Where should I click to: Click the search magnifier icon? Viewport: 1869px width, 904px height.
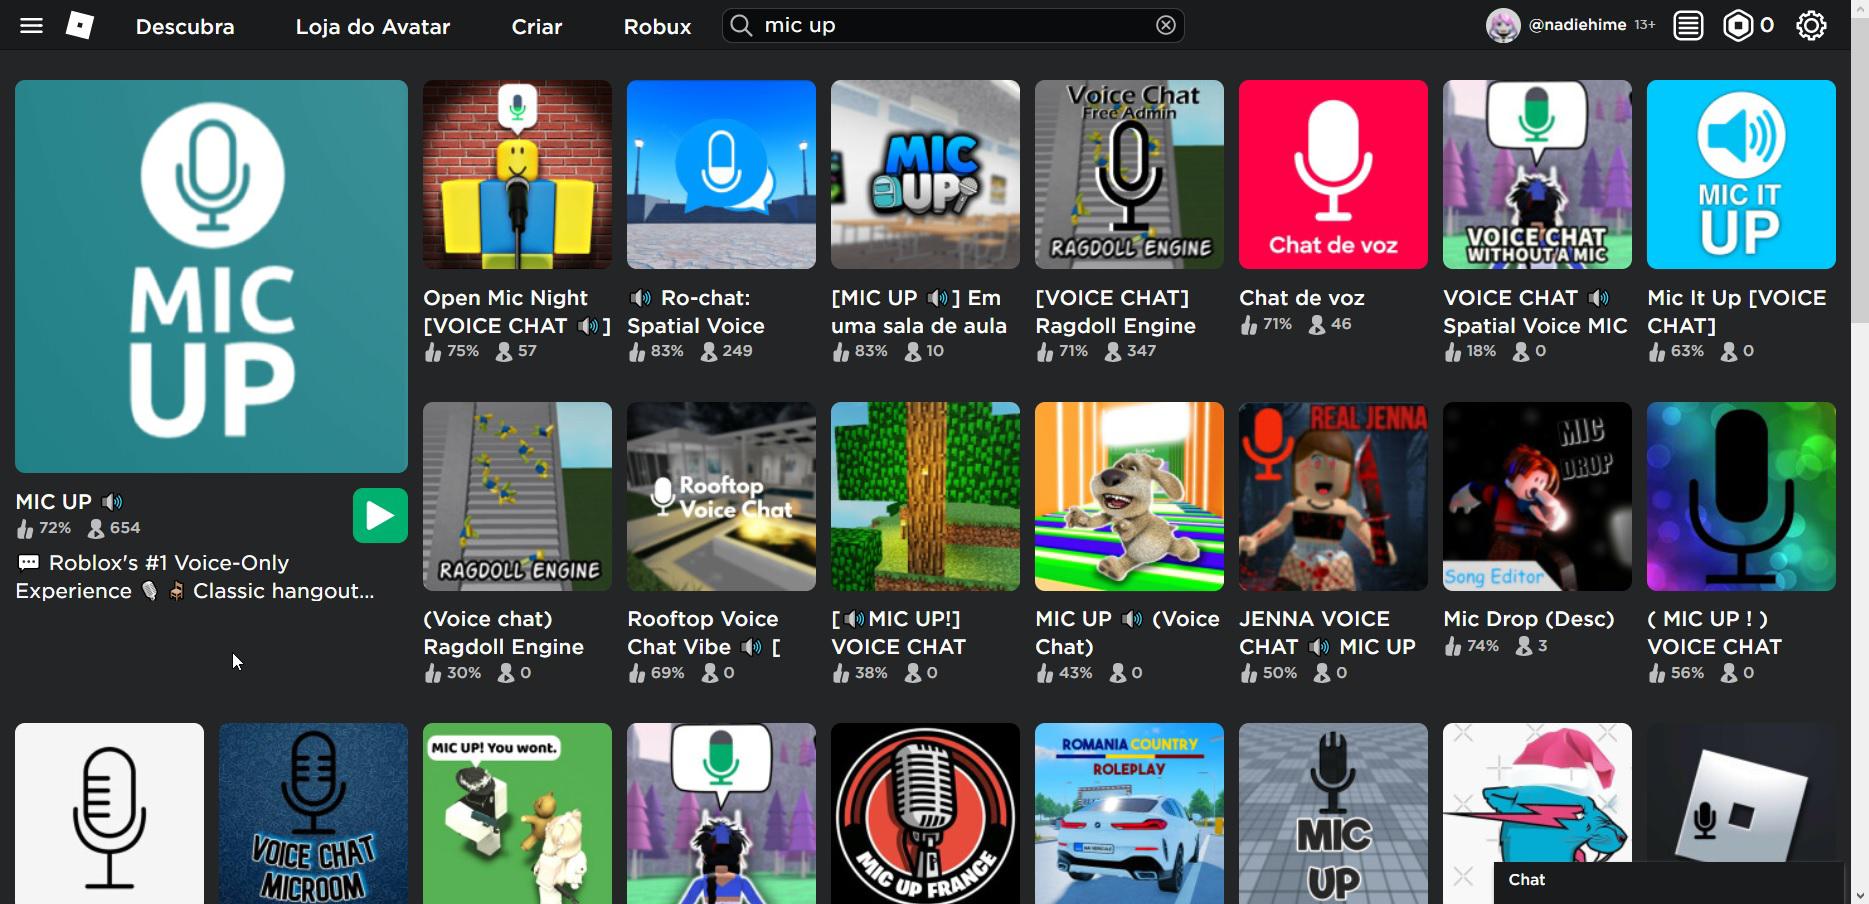(x=741, y=26)
